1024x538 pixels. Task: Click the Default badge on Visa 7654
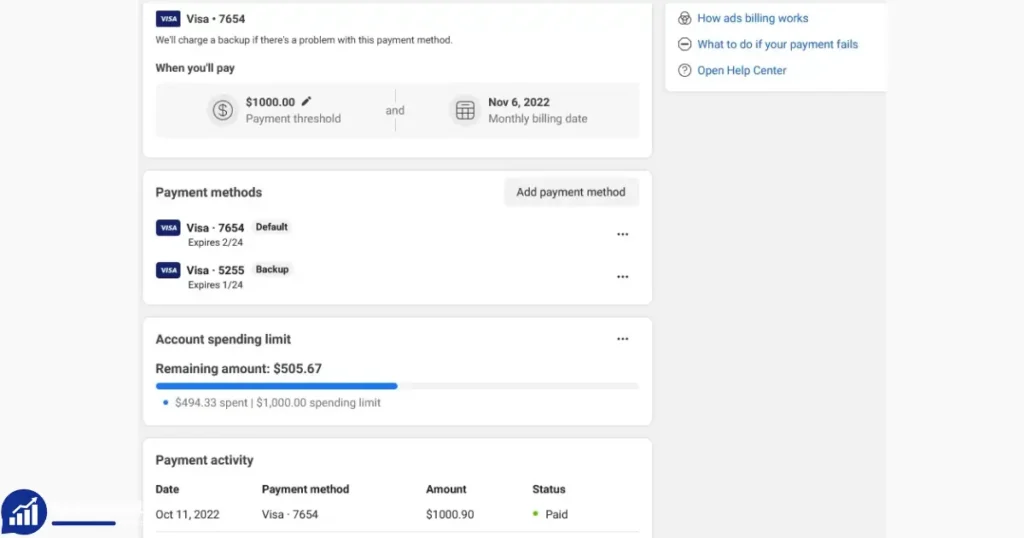point(271,227)
